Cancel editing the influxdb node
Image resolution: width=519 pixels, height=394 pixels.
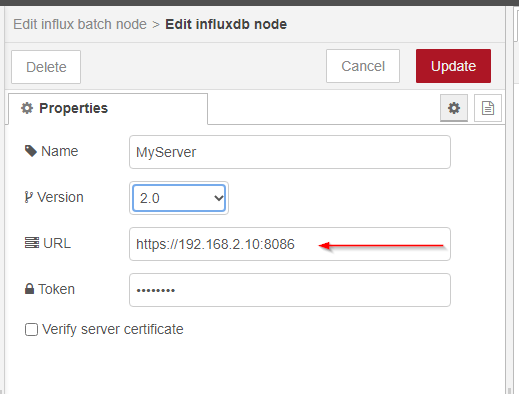coord(363,66)
